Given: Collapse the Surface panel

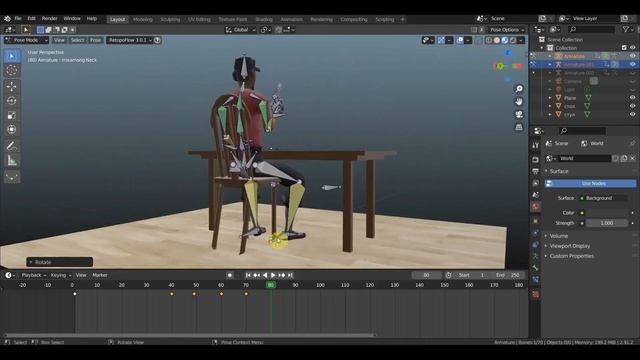Looking at the screenshot, I should [x=559, y=171].
